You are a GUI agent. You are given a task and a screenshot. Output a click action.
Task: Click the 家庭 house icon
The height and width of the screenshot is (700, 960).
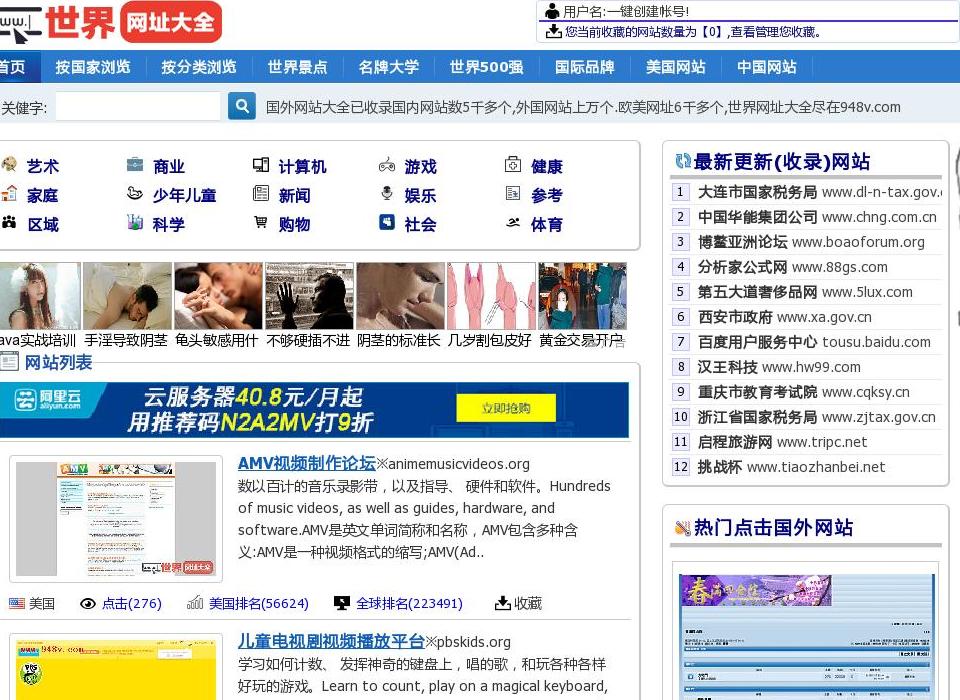(x=9, y=194)
